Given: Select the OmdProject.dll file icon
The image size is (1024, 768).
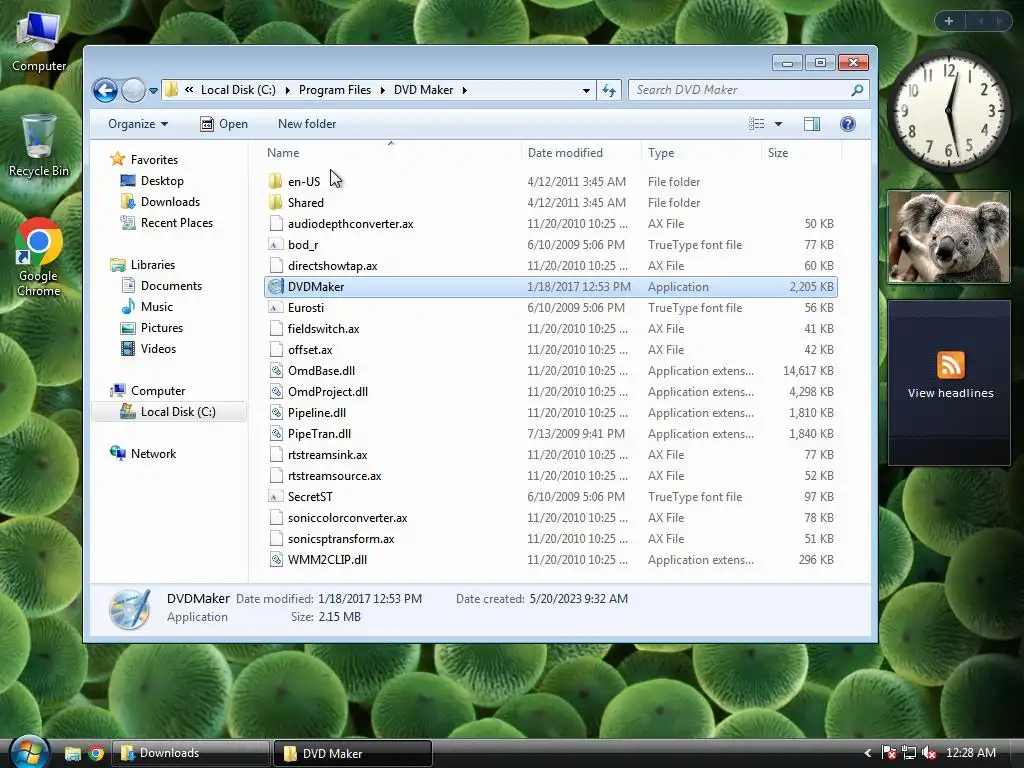Looking at the screenshot, I should [276, 392].
